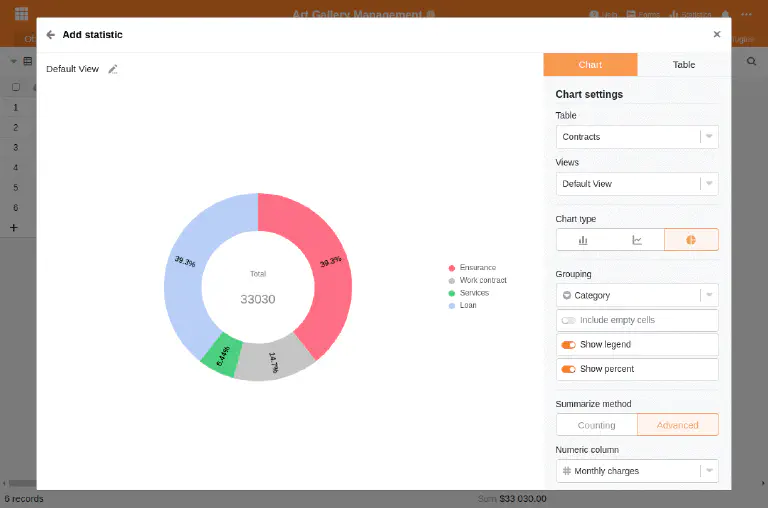Open the search icon in background table
The width and height of the screenshot is (768, 508).
coord(751,61)
